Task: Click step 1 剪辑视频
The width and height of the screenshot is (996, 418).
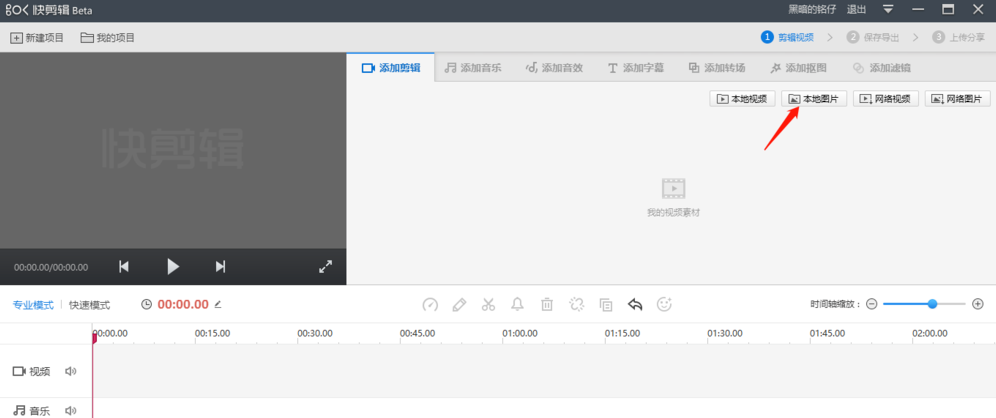Action: (788, 37)
